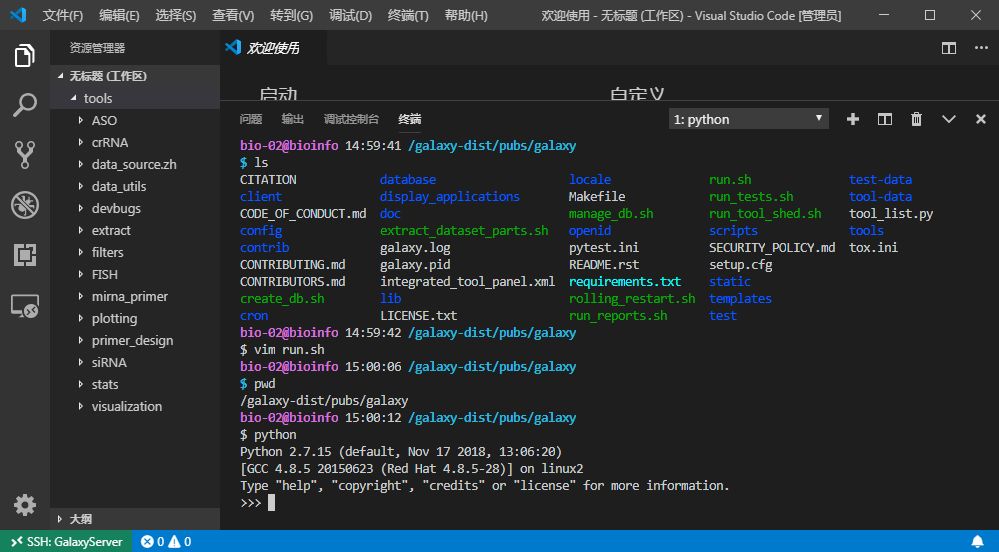Switch to the 调试控制台 panel tab
Screen dimensions: 999x552
[351, 119]
